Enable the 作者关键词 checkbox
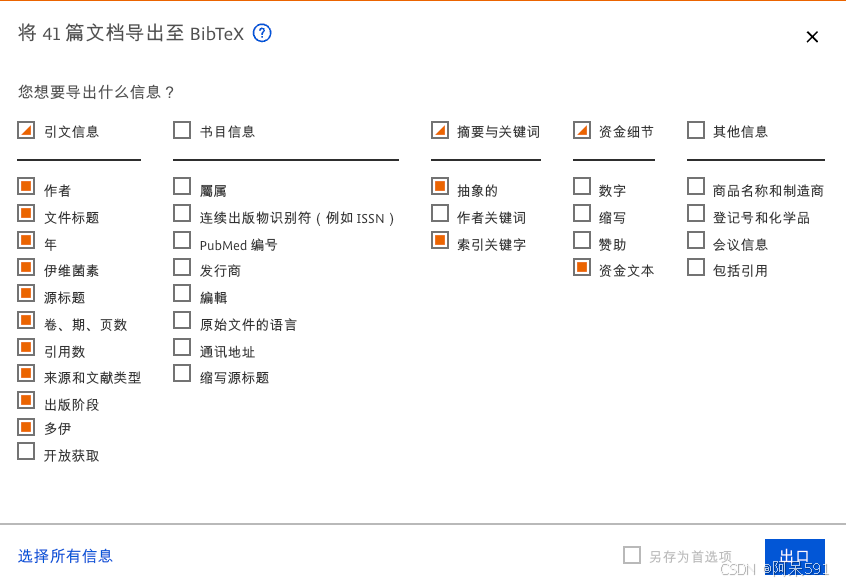 coord(439,214)
